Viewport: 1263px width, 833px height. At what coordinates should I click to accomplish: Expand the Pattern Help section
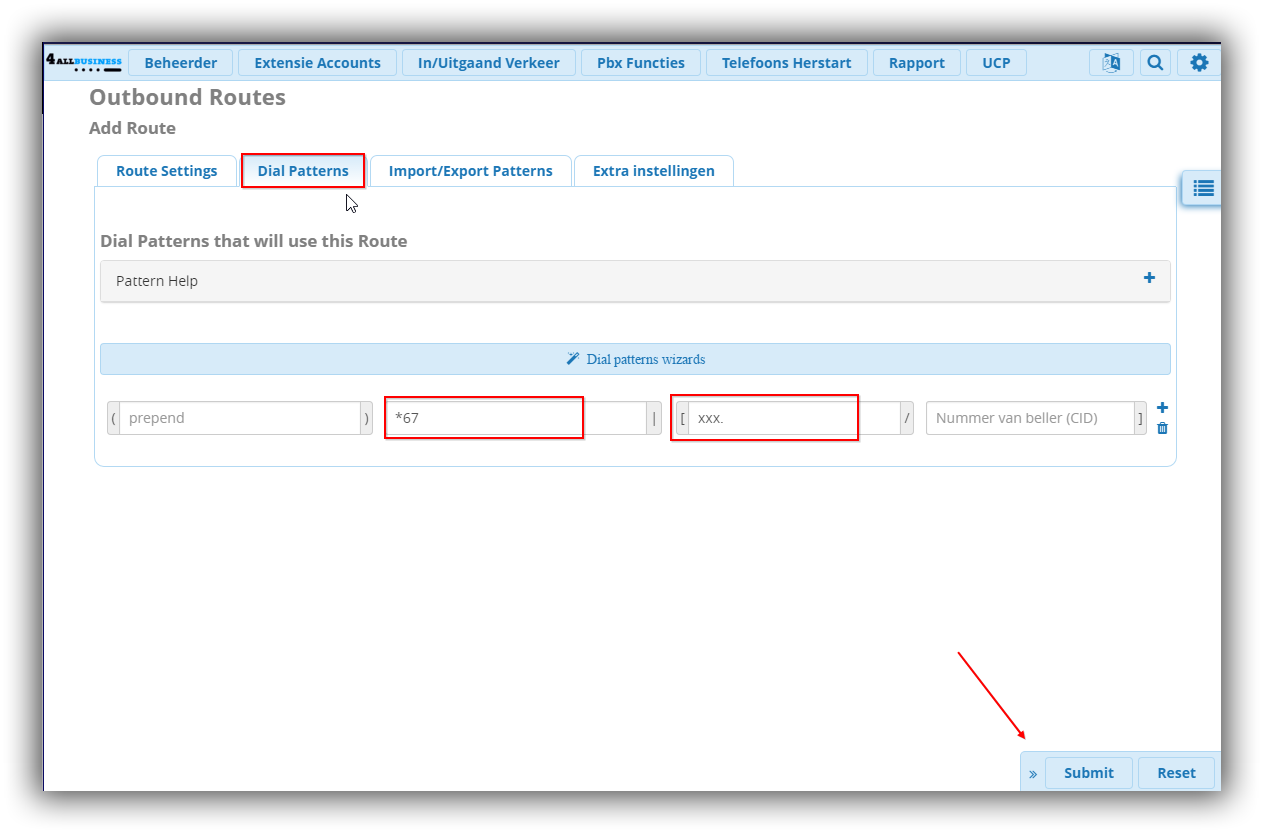1149,279
